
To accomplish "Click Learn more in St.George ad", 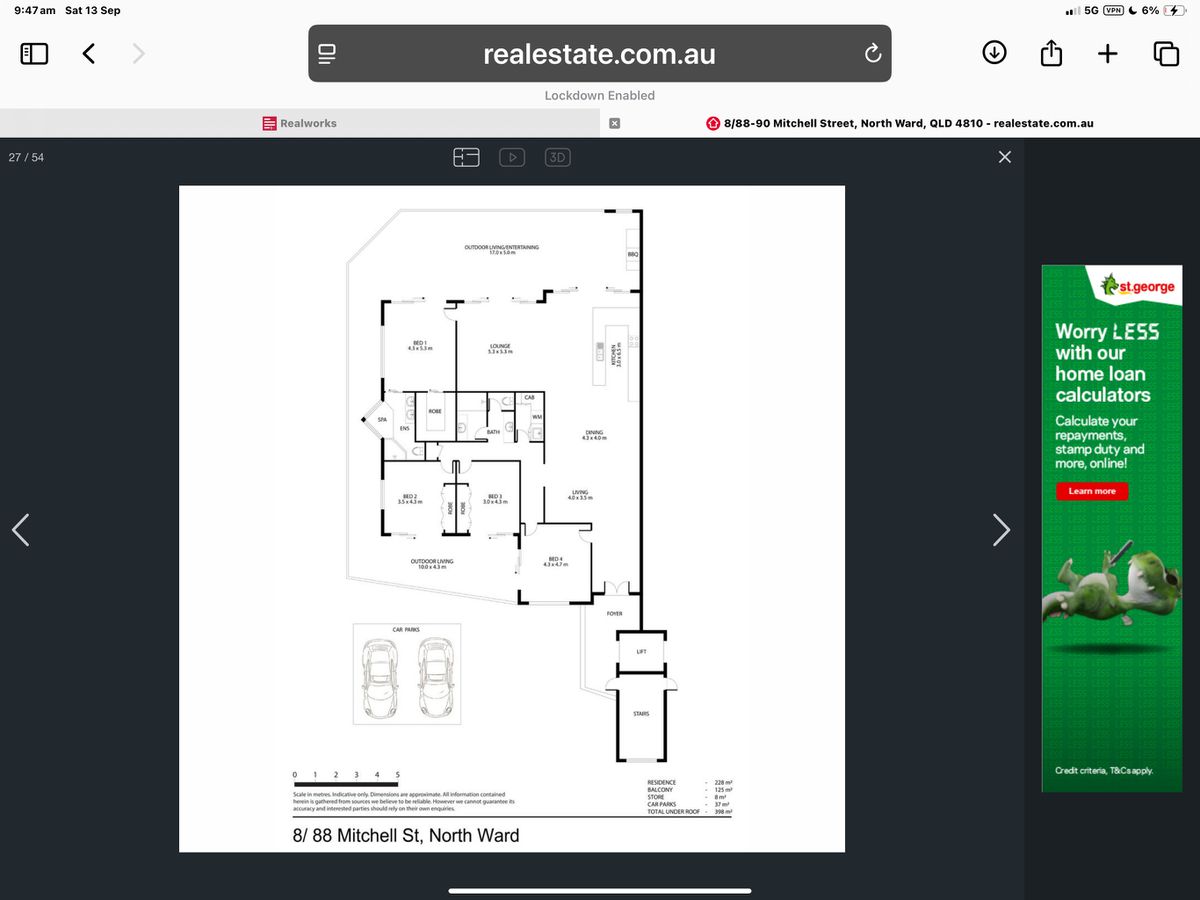I will 1092,491.
